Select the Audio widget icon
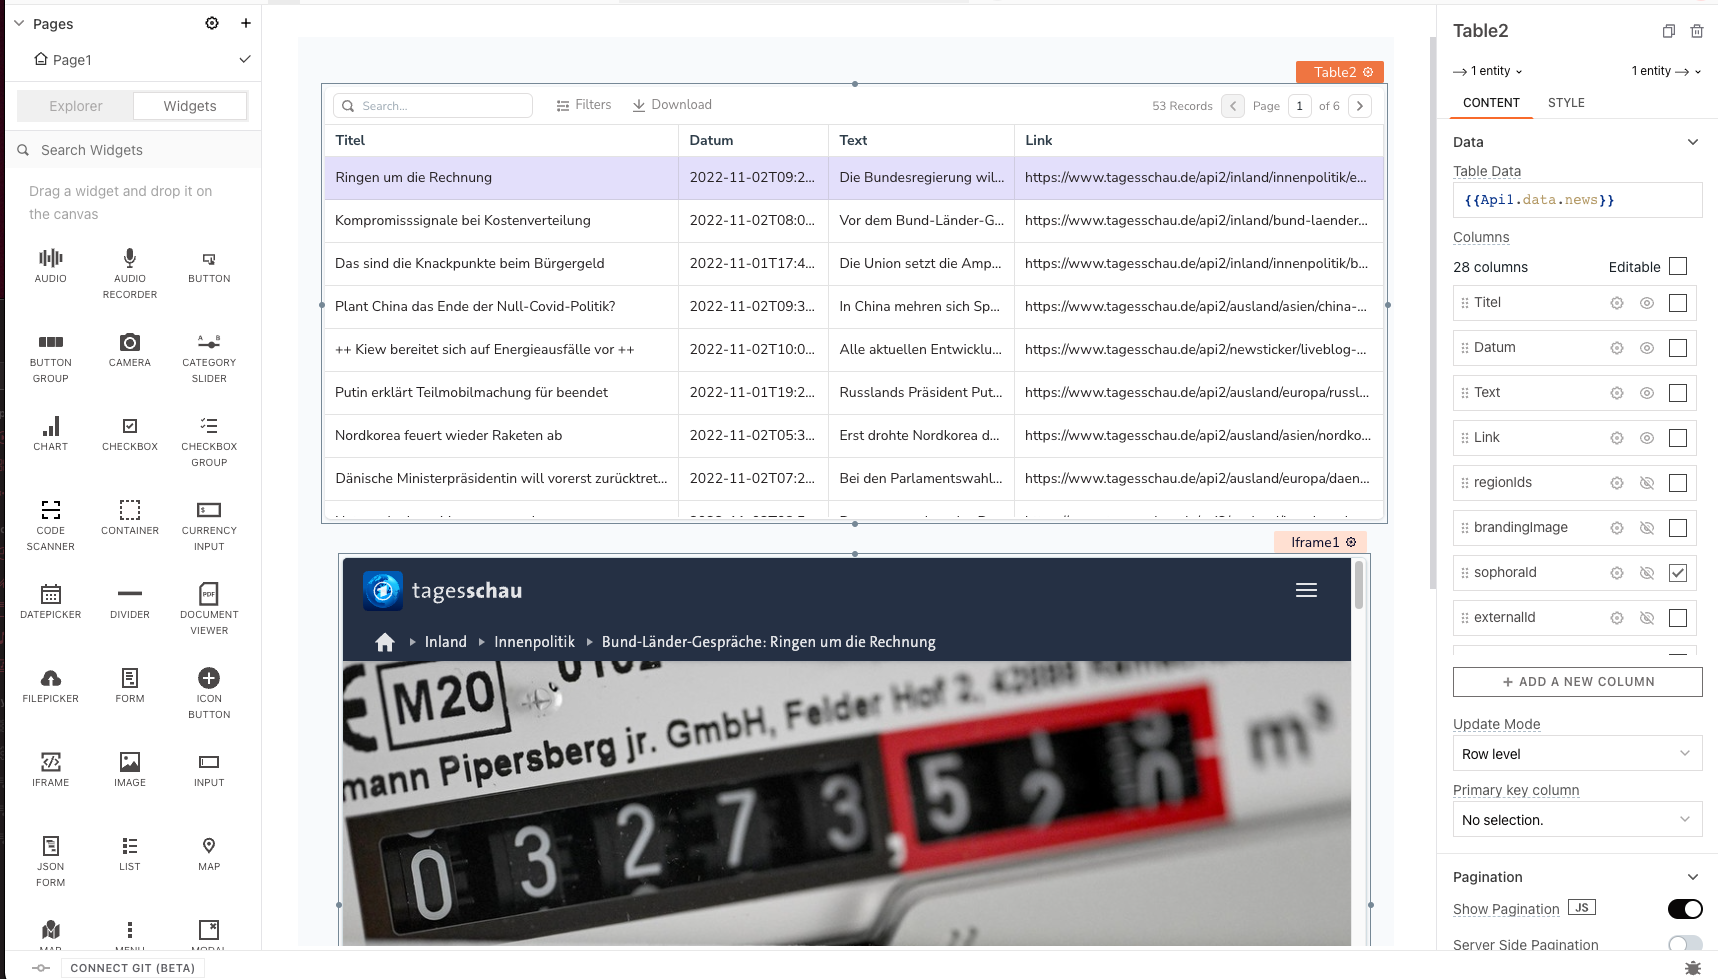The image size is (1718, 979). [x=51, y=258]
